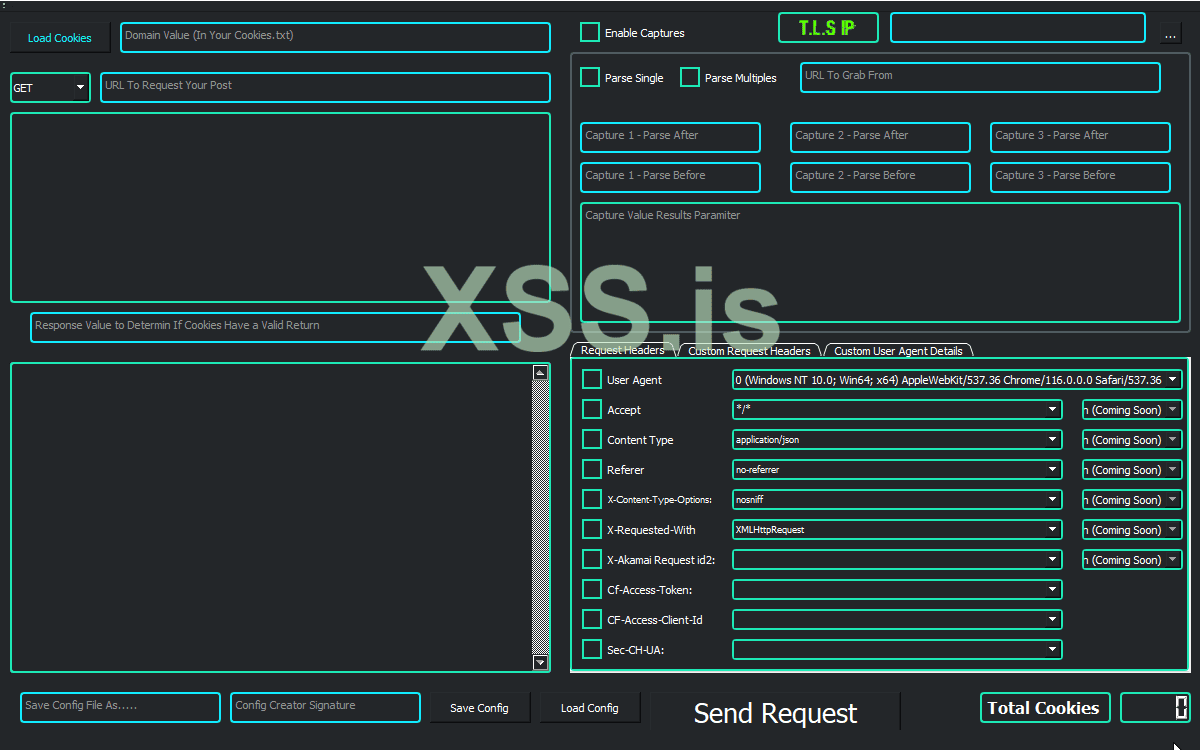Click the Capture Value Results Paramiter box

880,262
